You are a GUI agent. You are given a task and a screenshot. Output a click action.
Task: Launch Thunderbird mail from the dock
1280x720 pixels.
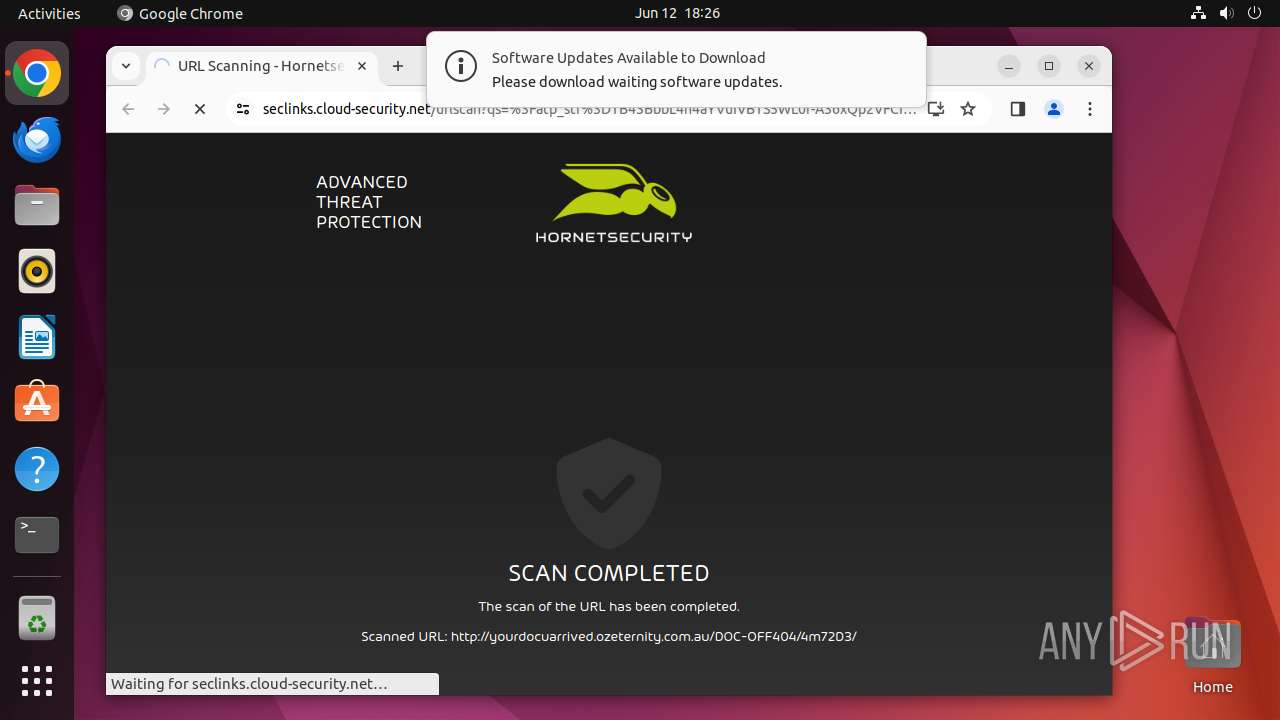(37, 140)
